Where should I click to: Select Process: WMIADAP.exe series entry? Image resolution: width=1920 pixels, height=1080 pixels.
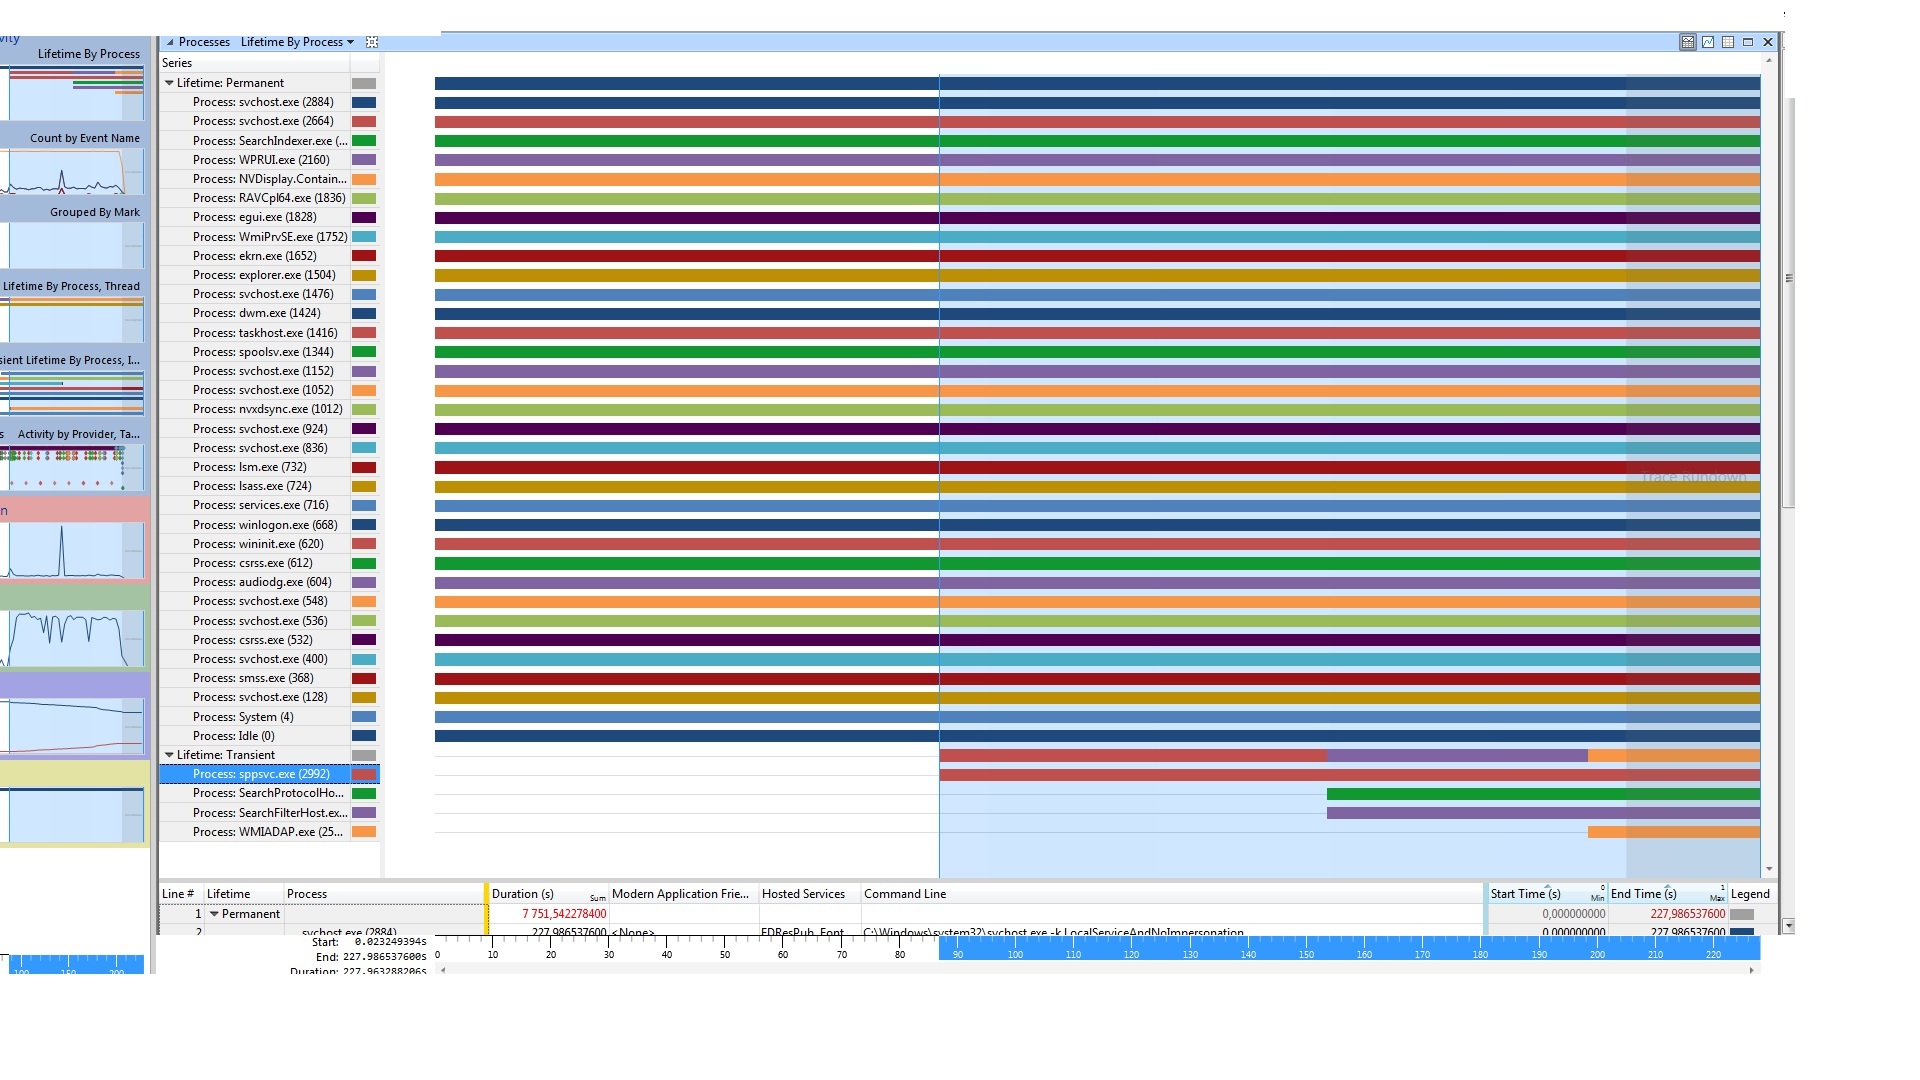267,832
